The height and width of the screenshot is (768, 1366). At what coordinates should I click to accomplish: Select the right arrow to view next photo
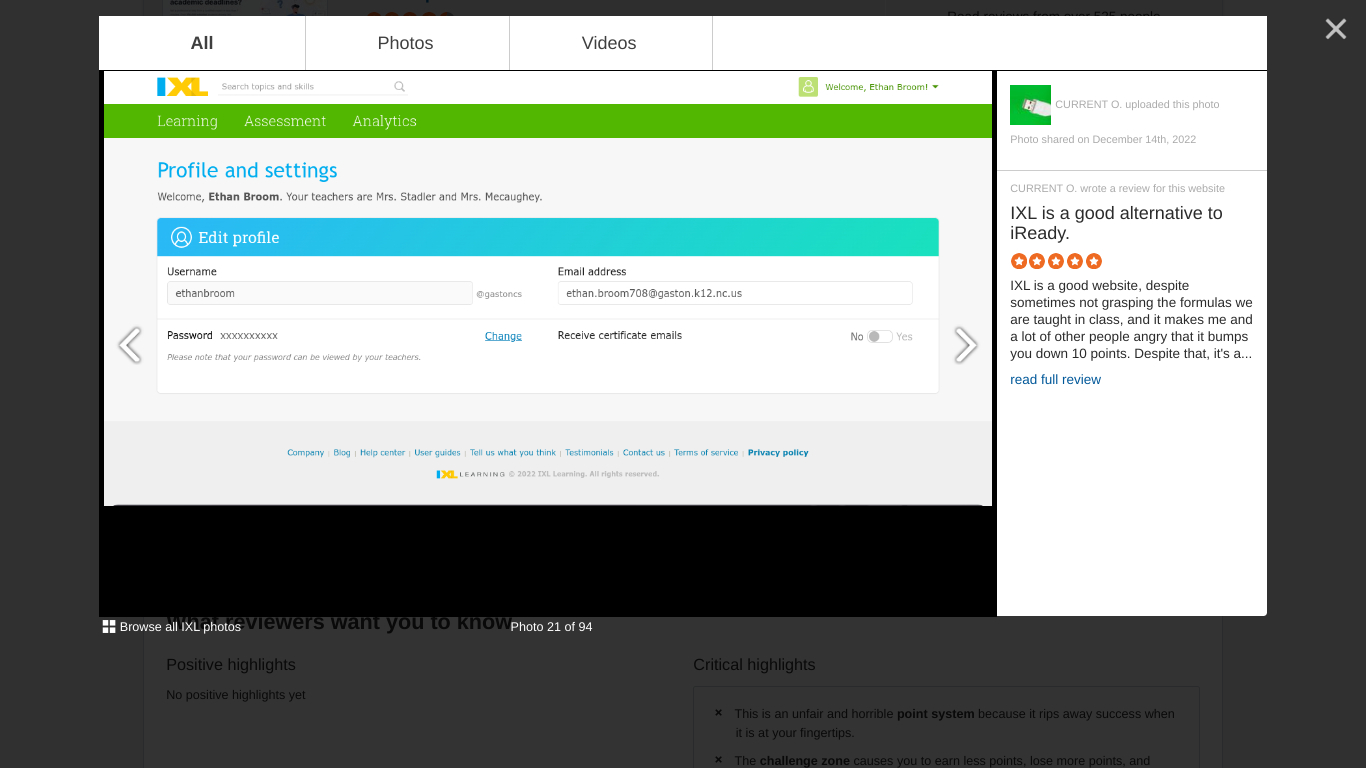pos(965,345)
